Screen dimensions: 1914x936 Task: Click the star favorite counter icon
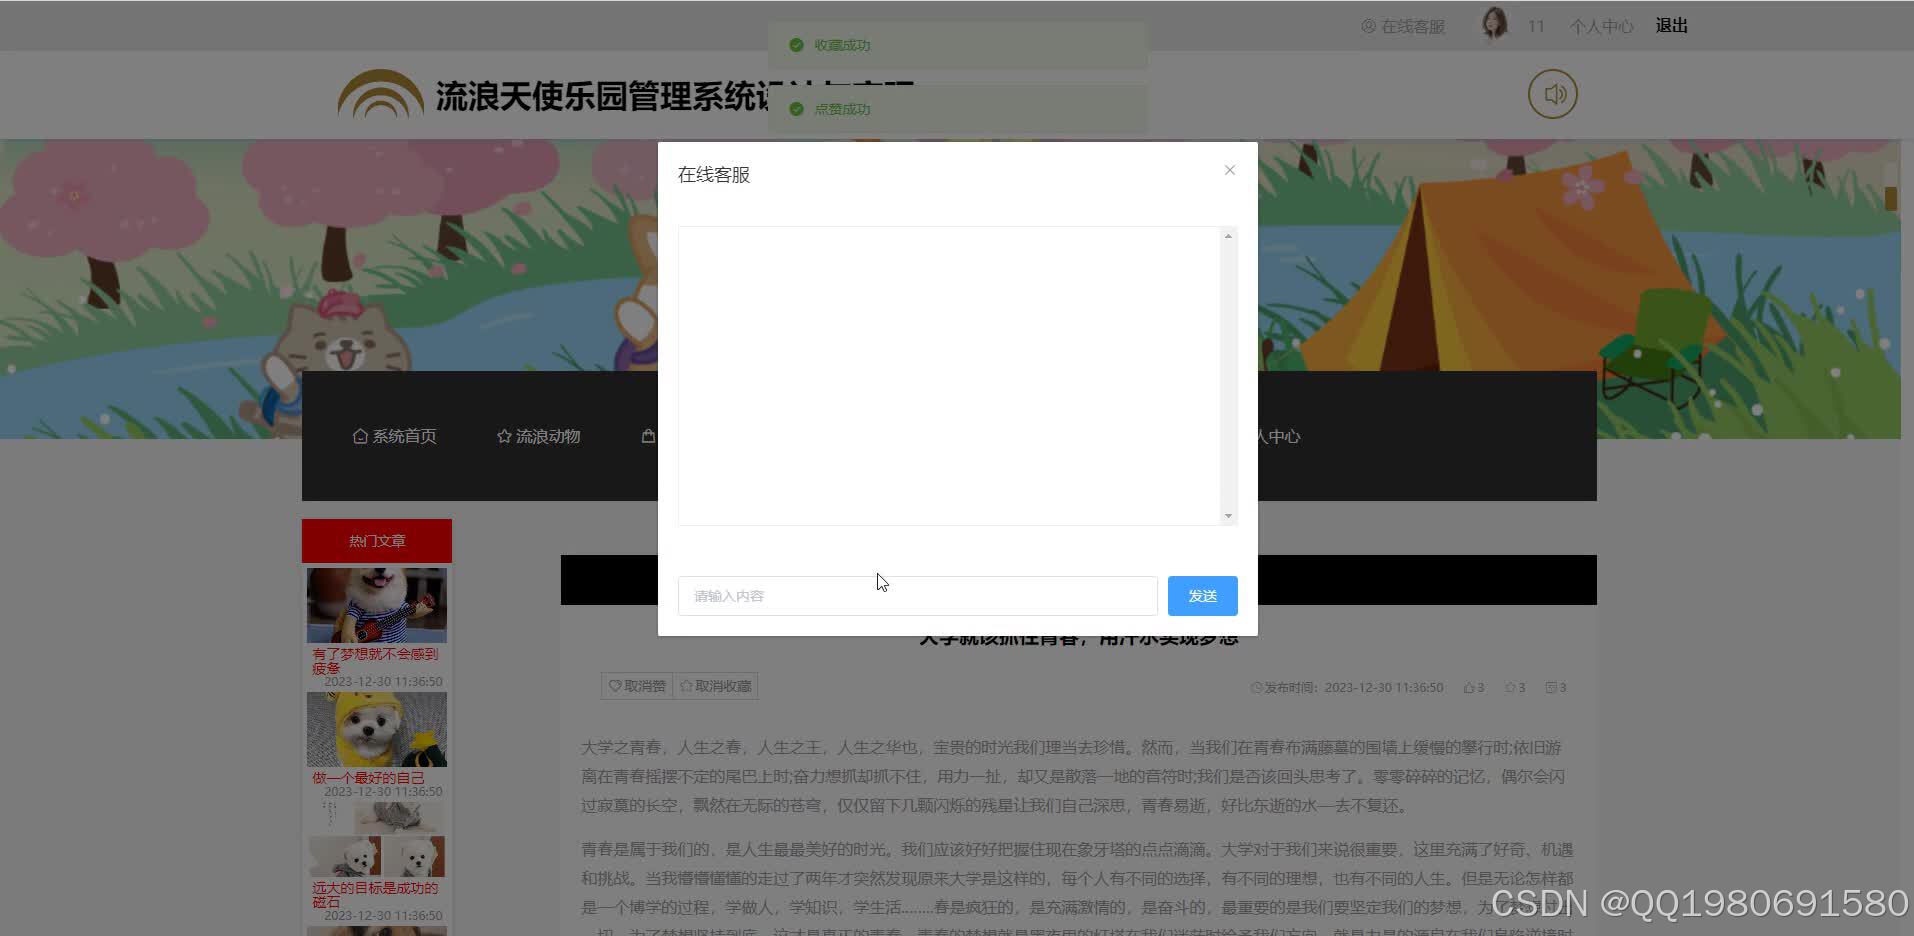[1510, 687]
